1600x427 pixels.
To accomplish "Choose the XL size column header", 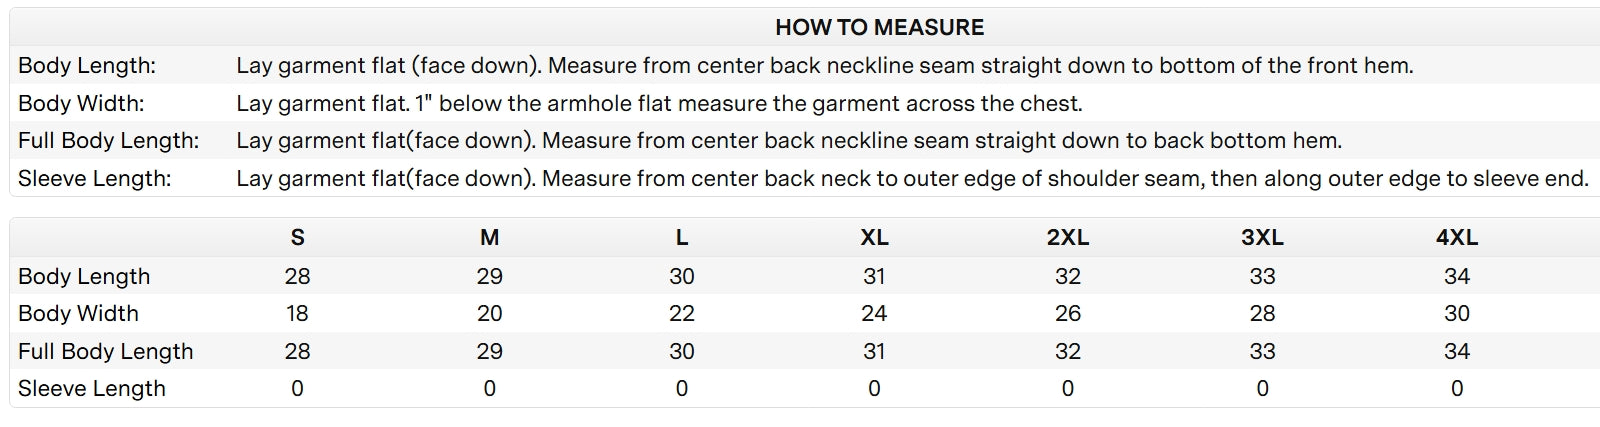I will pyautogui.click(x=874, y=238).
